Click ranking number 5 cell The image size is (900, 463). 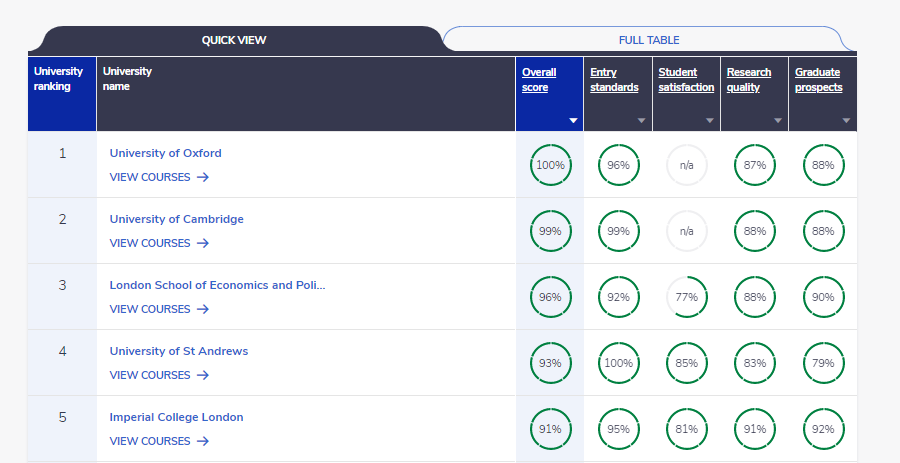(x=62, y=429)
